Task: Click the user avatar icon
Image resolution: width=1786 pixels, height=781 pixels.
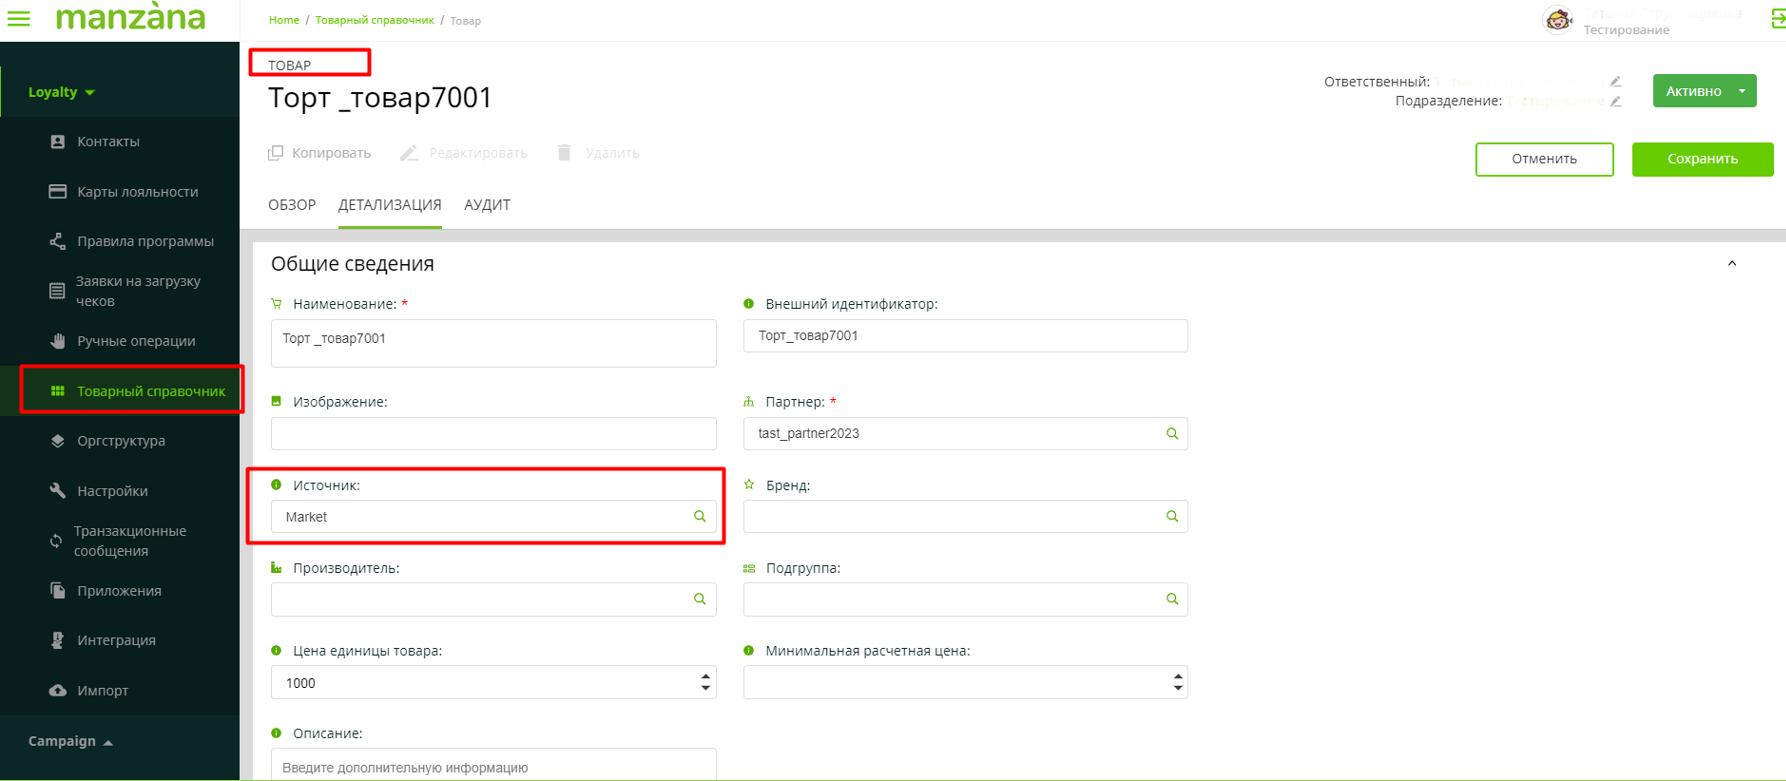Action: (1557, 19)
